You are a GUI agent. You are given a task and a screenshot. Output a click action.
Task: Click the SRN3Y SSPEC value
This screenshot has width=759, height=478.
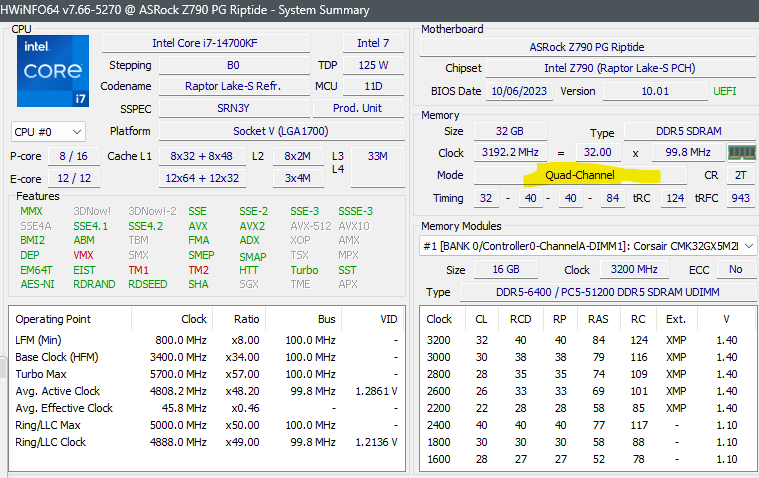click(232, 108)
